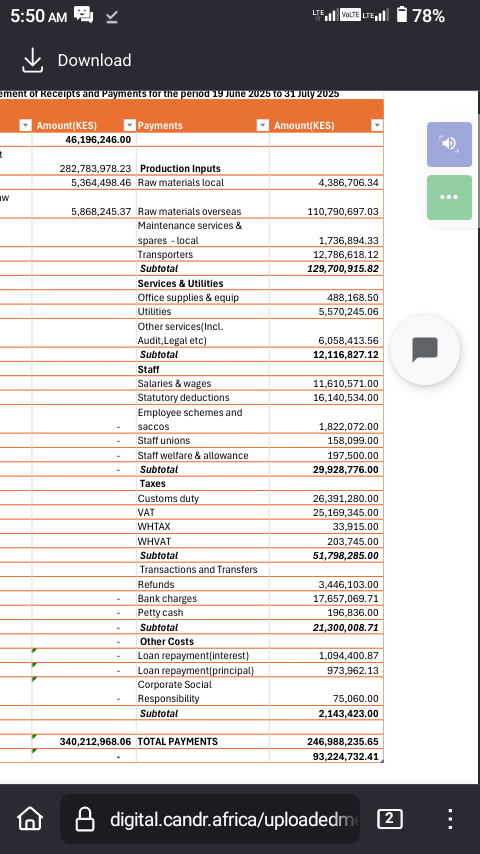480x854 pixels.
Task: Select the Salaries & wages label
Action: [x=174, y=383]
